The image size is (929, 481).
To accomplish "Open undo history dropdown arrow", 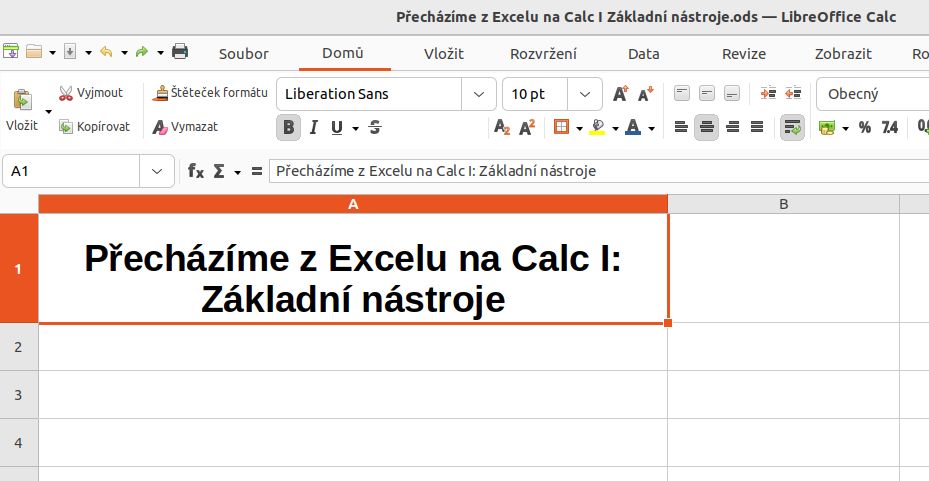I will [124, 53].
